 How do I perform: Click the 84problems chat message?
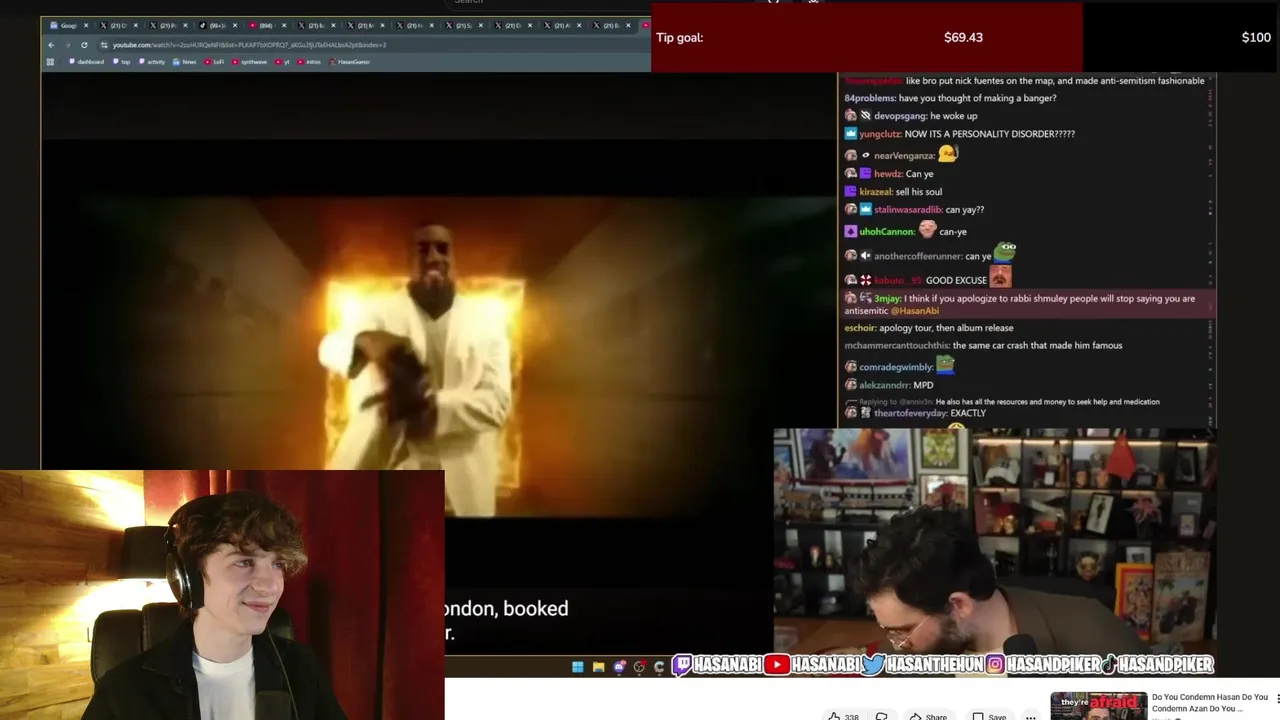click(x=950, y=98)
